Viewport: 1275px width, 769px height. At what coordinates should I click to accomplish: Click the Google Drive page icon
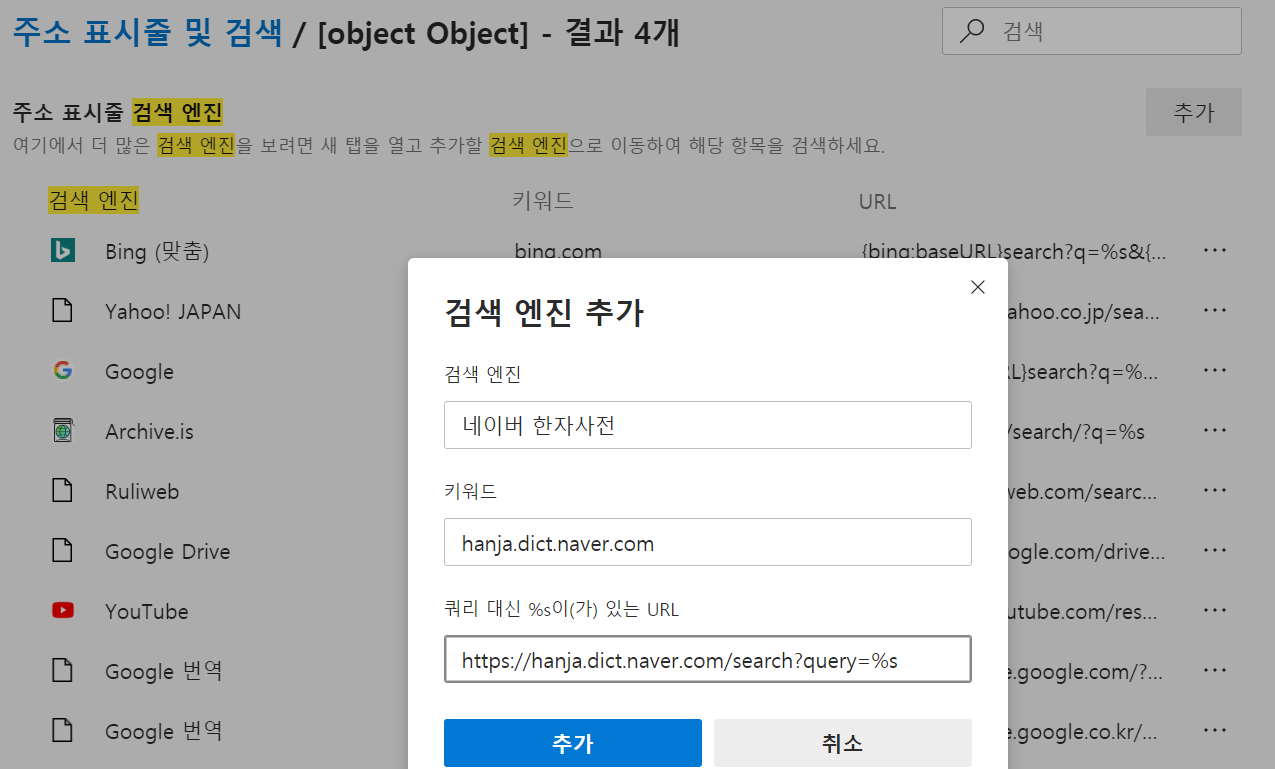tap(63, 551)
